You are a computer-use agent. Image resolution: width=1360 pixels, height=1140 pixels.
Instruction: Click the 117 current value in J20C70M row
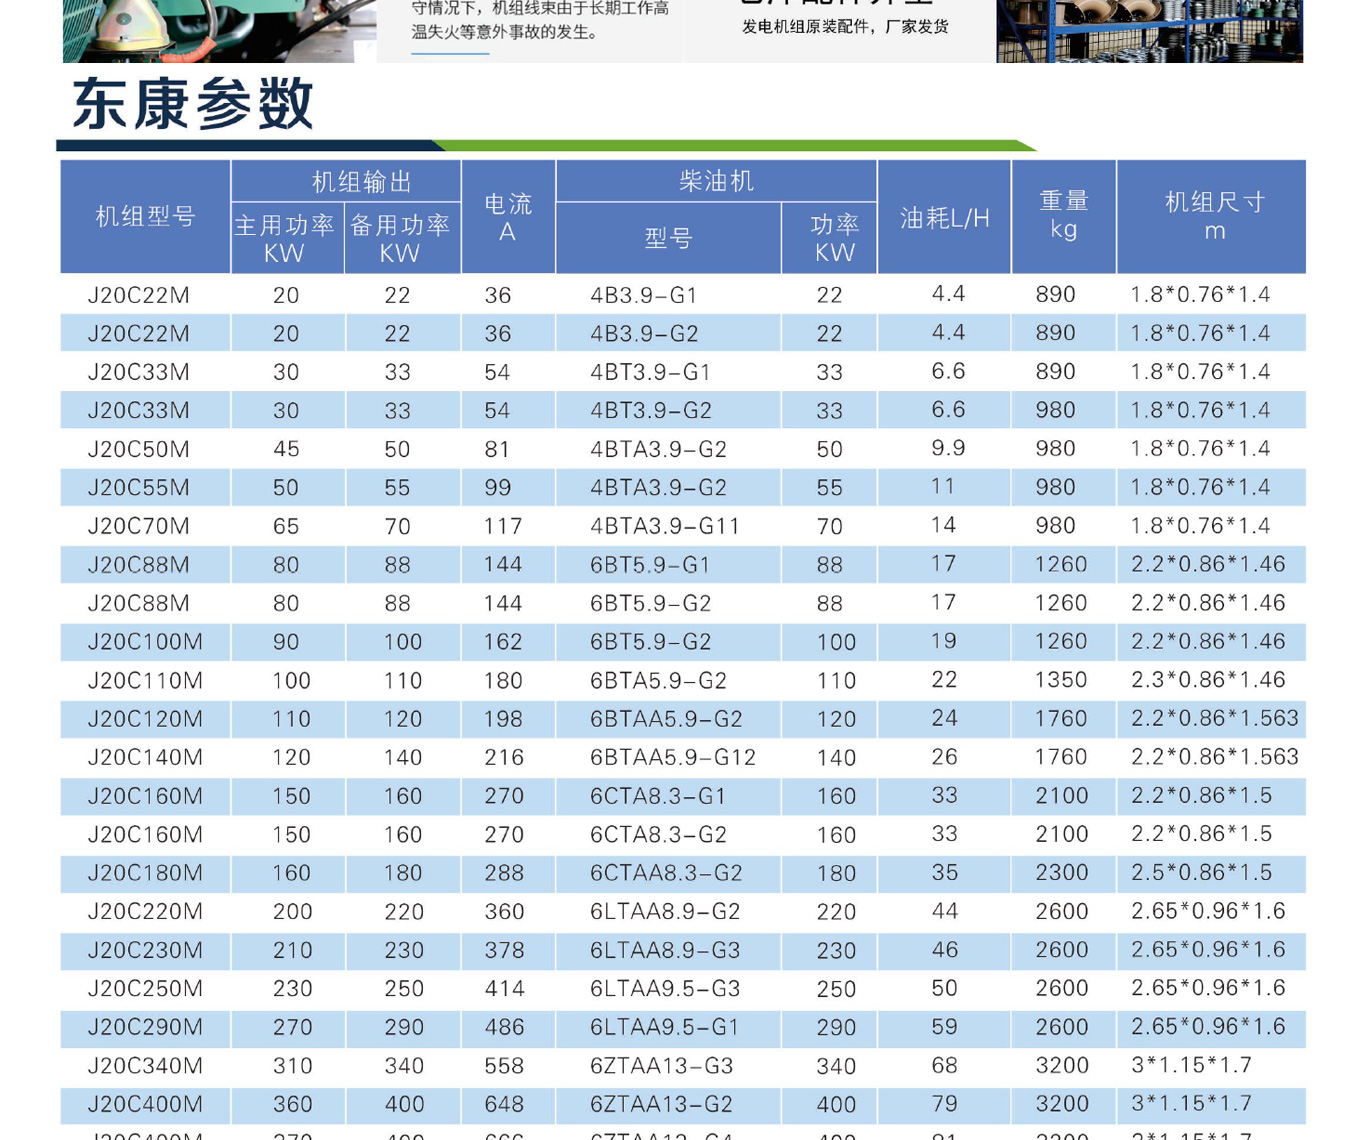pos(503,527)
